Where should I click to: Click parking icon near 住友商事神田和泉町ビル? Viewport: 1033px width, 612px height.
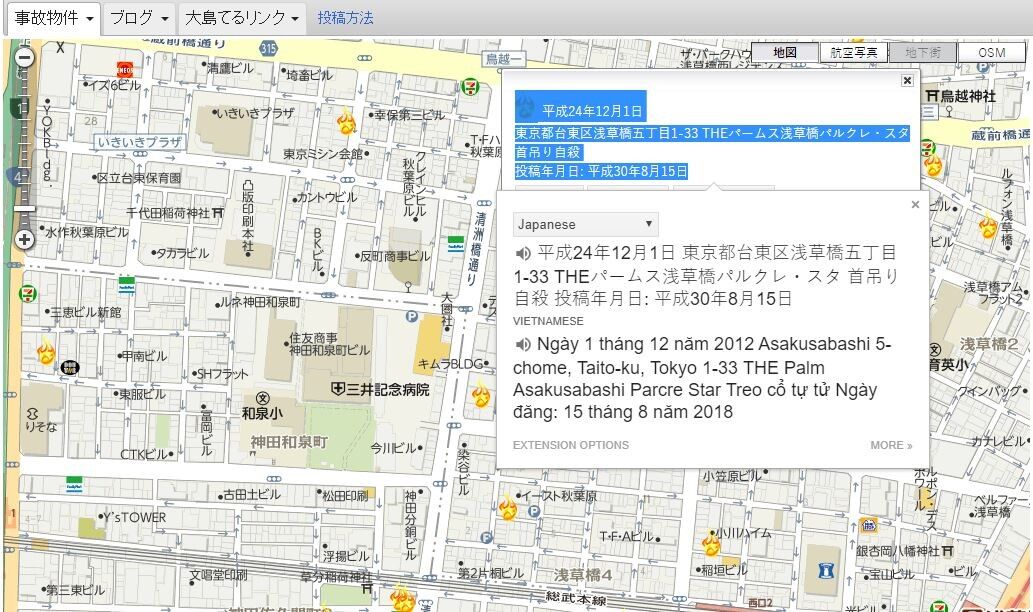(412, 316)
